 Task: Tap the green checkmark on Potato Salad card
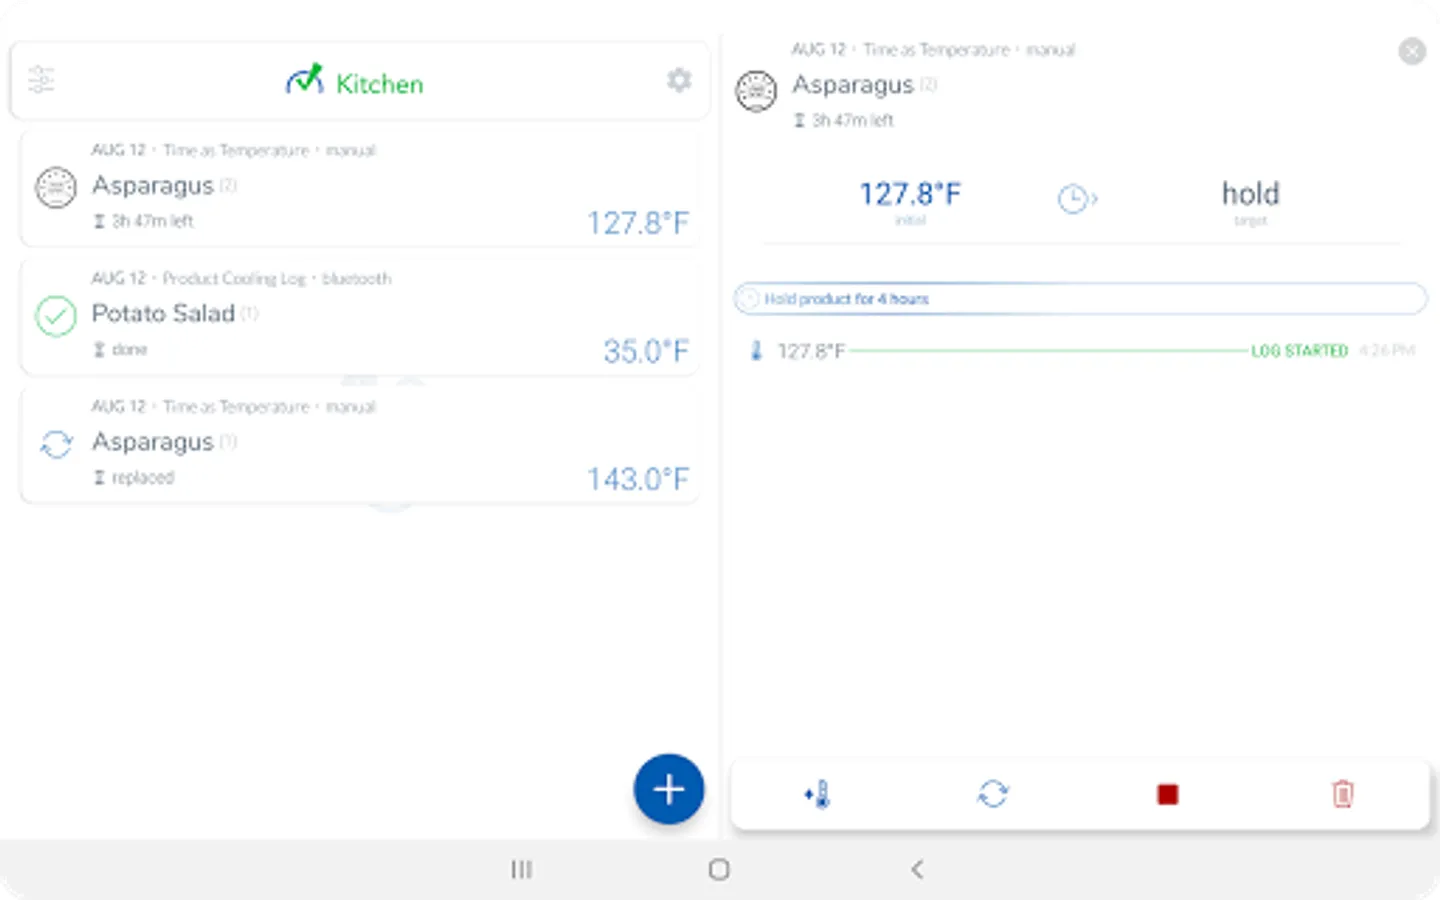tap(56, 316)
